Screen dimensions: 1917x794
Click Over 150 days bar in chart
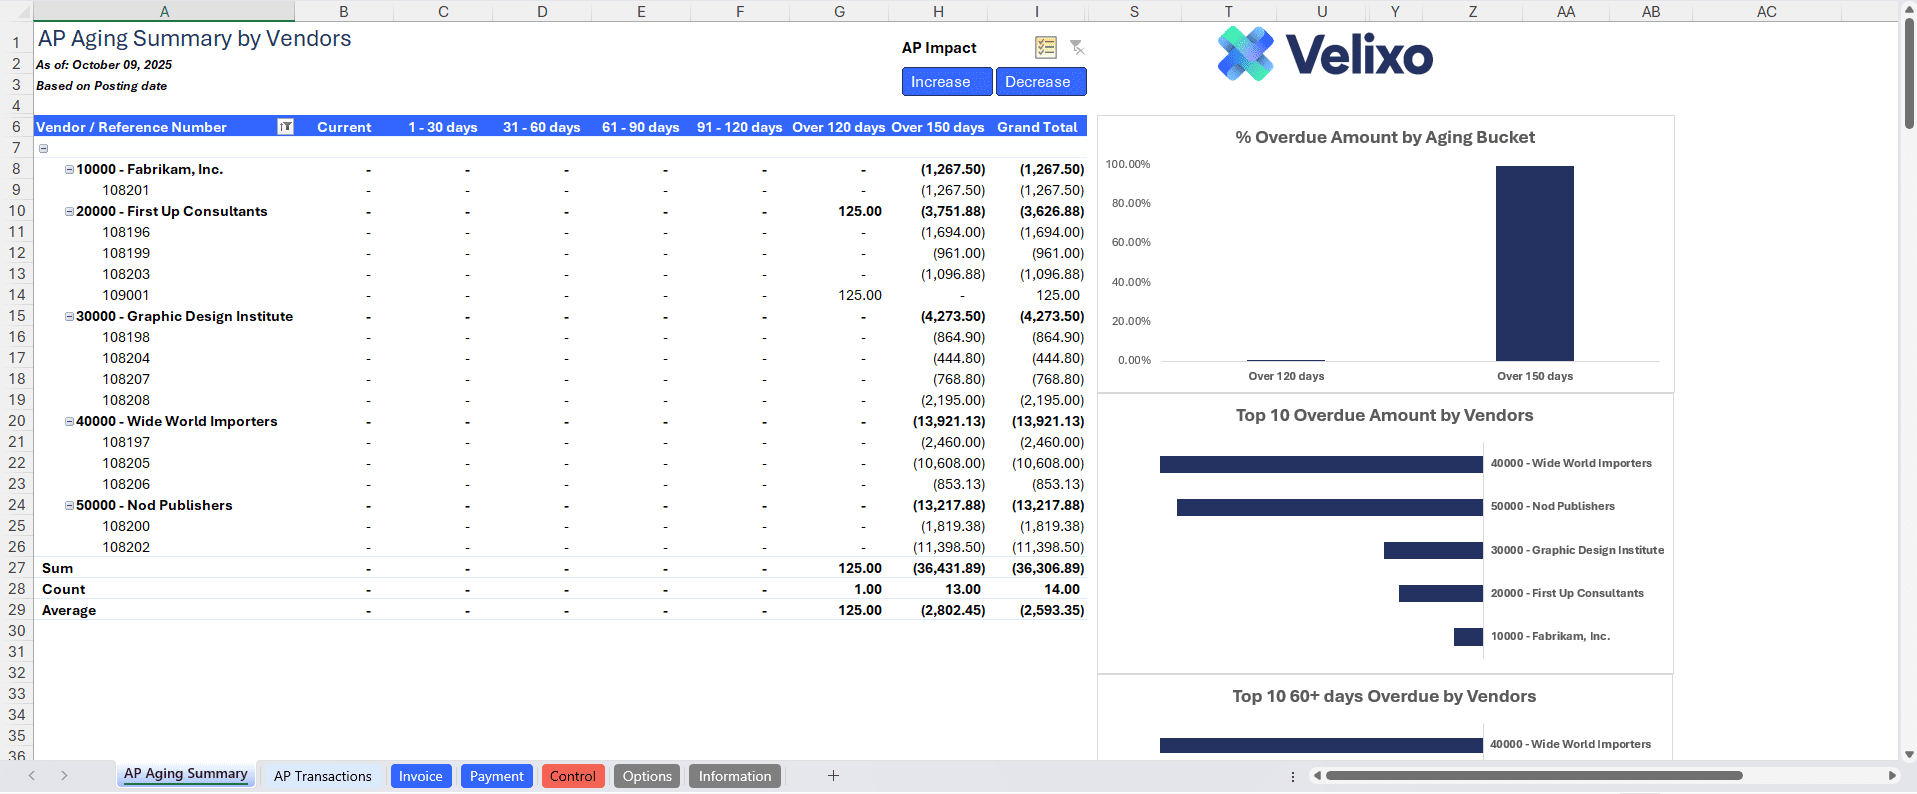tap(1534, 263)
